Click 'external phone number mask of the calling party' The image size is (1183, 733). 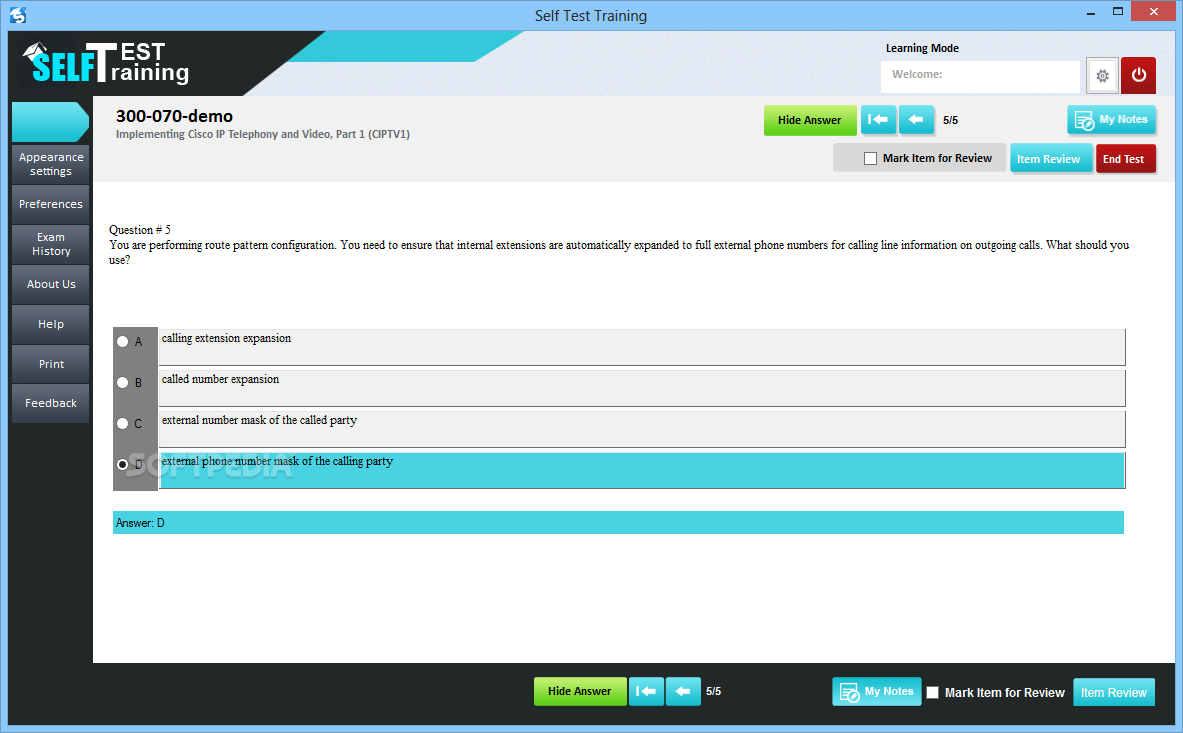[x=277, y=461]
